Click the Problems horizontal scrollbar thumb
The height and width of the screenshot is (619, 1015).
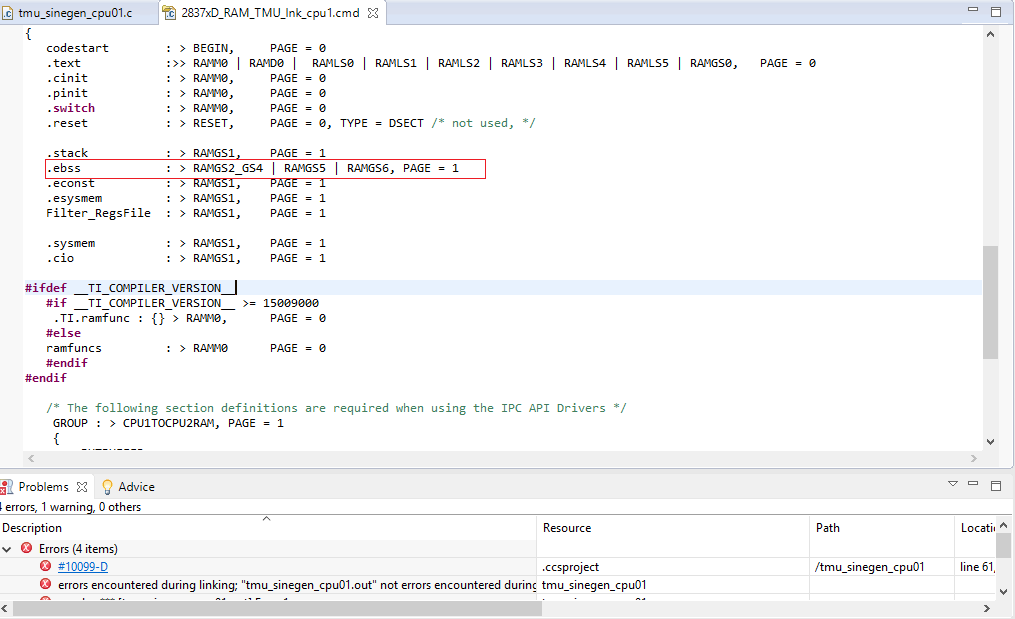point(277,609)
